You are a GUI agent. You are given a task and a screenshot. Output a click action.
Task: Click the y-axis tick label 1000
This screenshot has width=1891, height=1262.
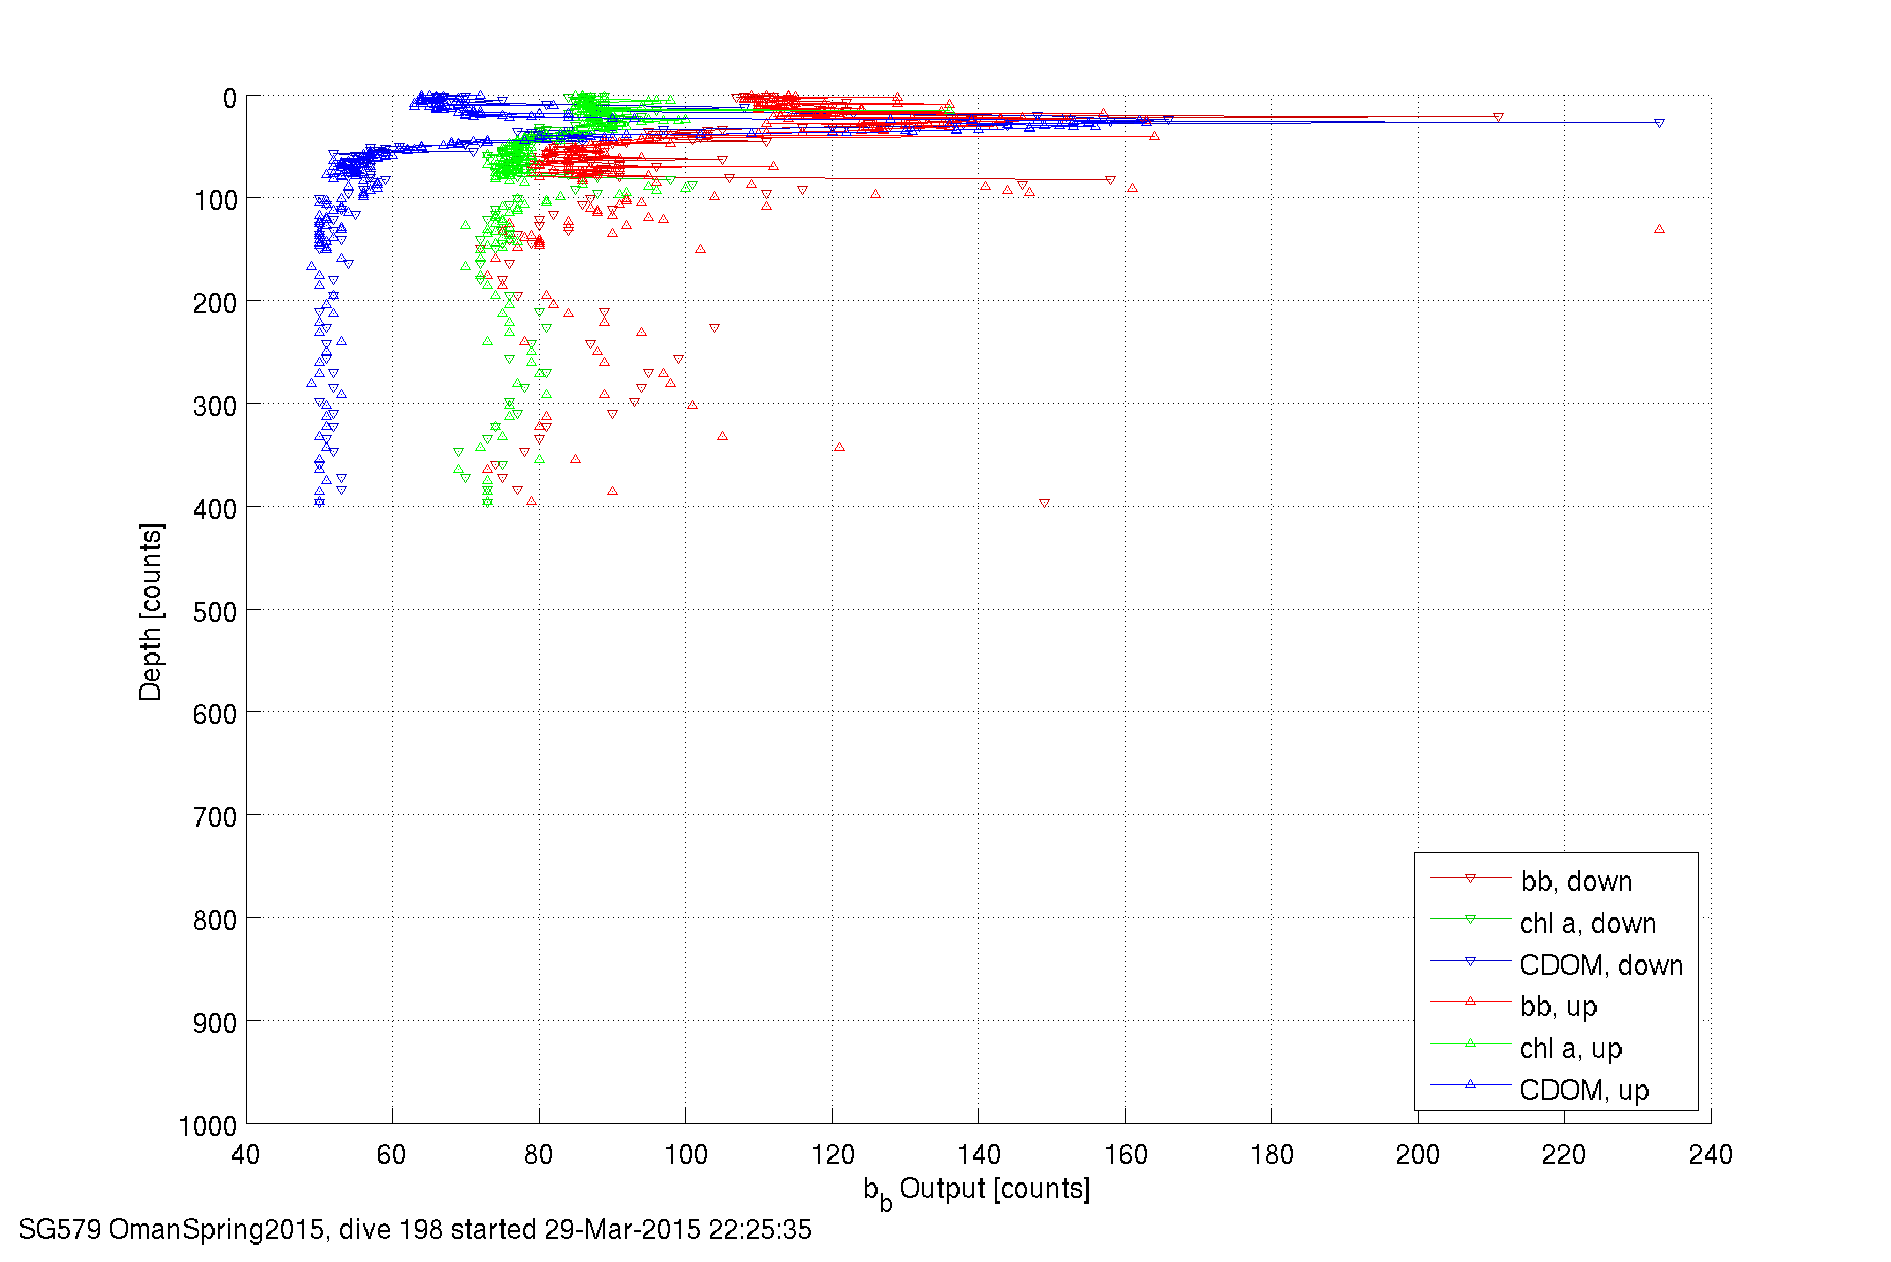pyautogui.click(x=208, y=1127)
